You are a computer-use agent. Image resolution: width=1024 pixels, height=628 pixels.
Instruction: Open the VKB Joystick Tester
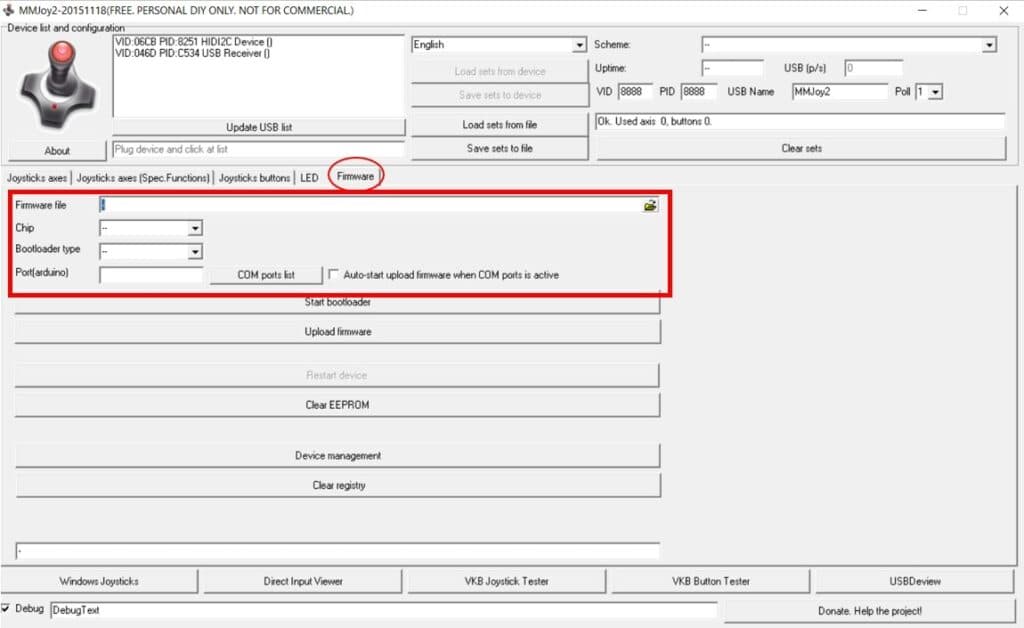coord(506,581)
